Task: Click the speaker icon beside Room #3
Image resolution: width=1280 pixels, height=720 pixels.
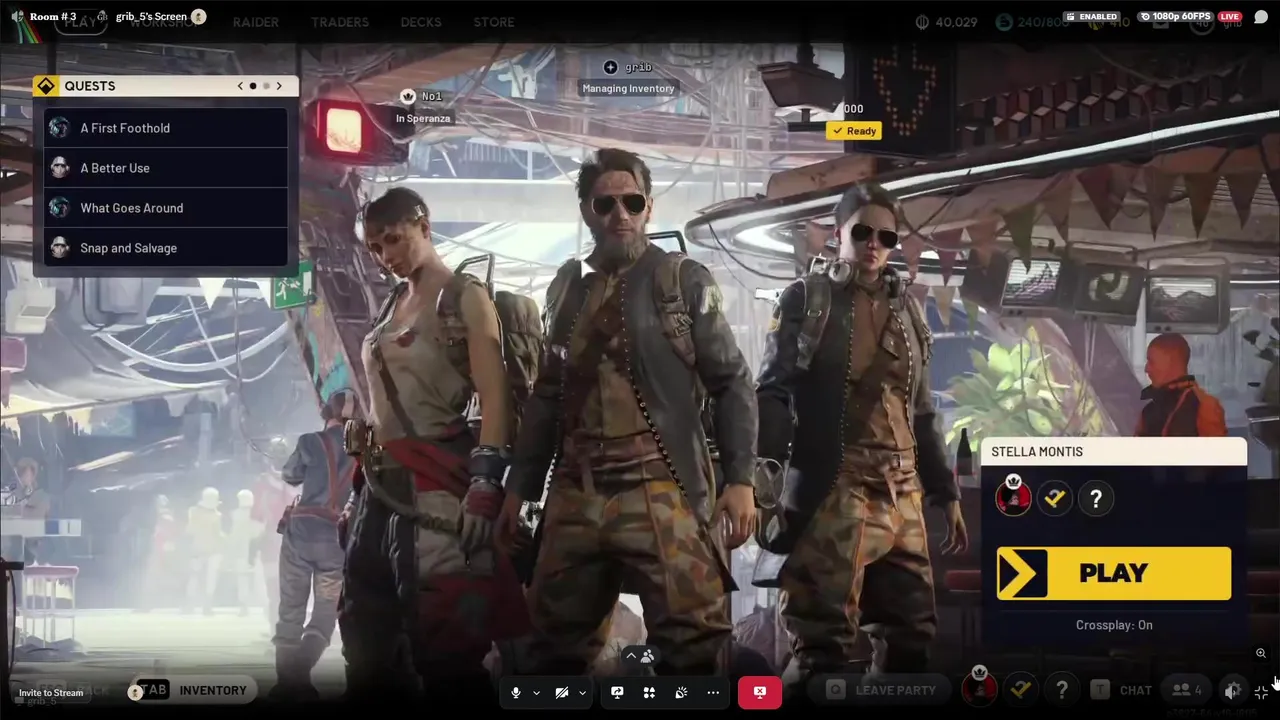Action: pyautogui.click(x=17, y=17)
